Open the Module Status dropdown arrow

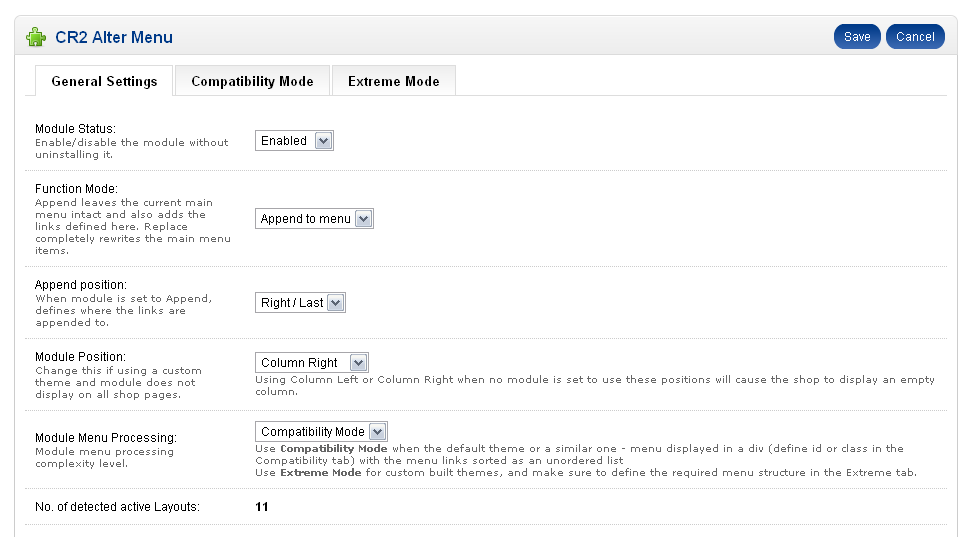point(323,141)
